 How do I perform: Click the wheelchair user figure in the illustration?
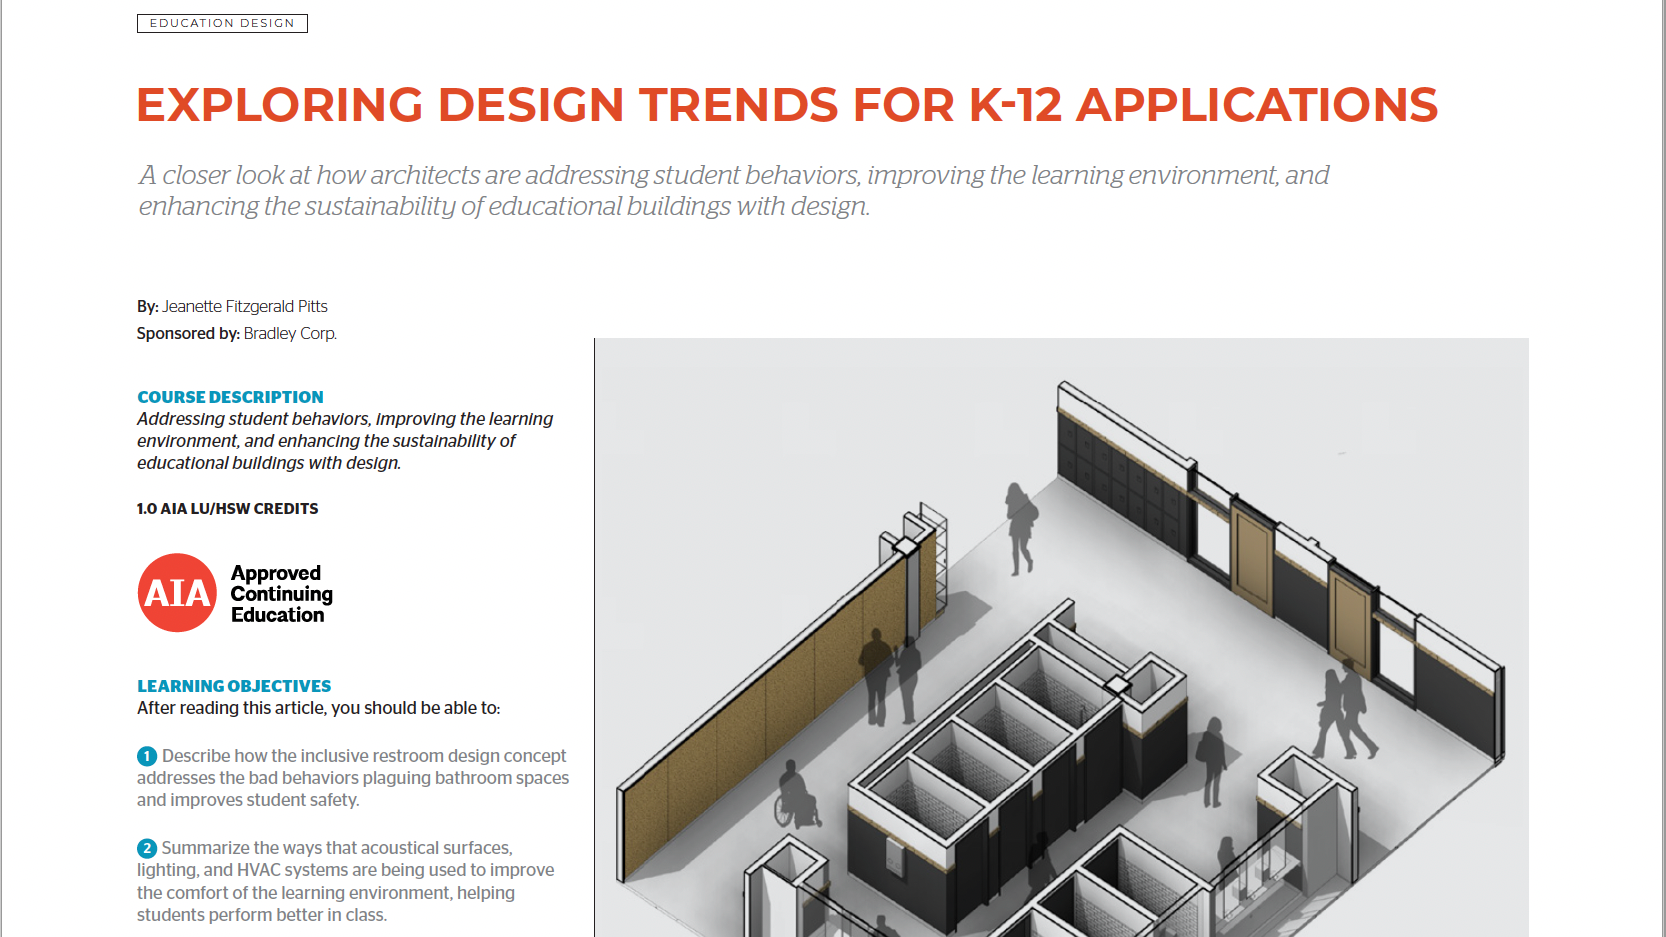click(796, 797)
